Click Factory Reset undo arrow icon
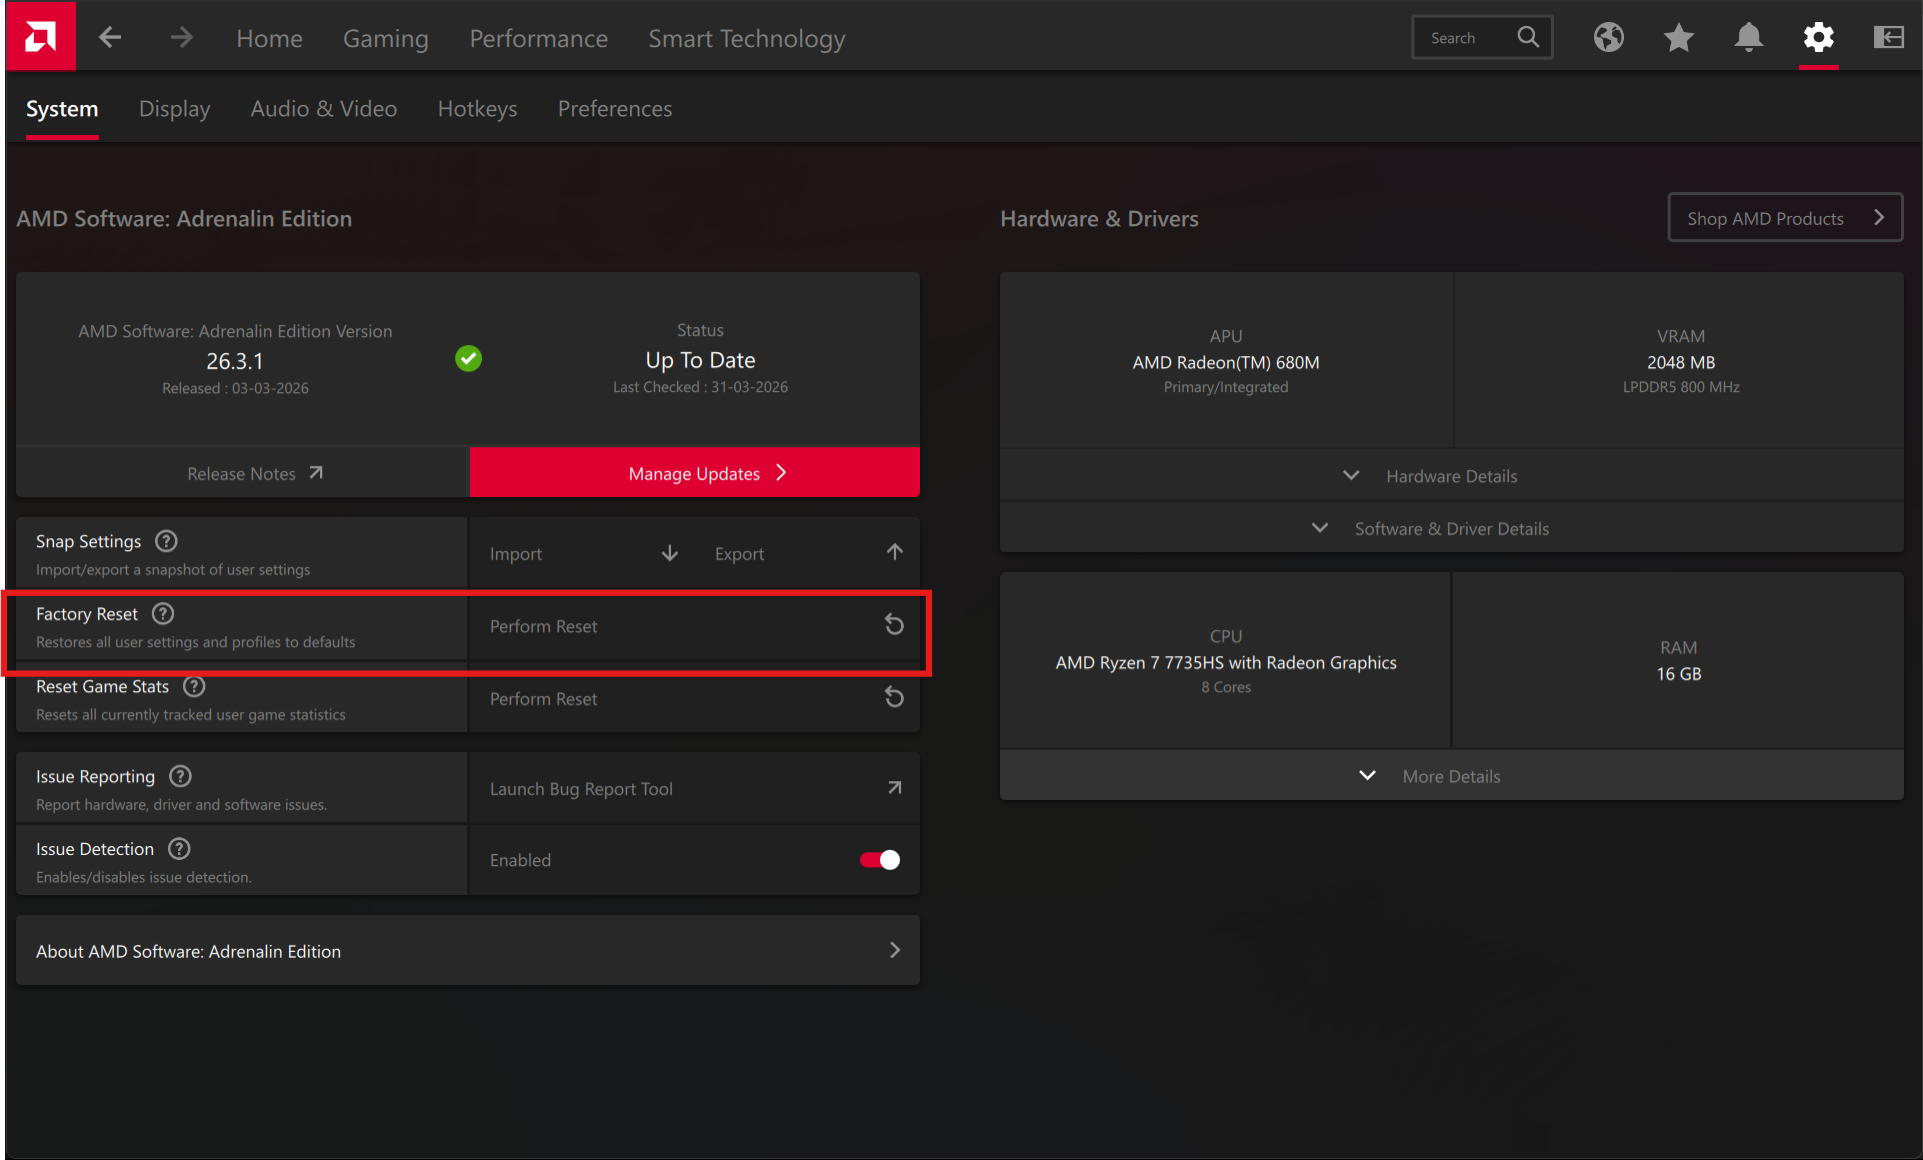Image resolution: width=1923 pixels, height=1160 pixels. click(x=894, y=625)
